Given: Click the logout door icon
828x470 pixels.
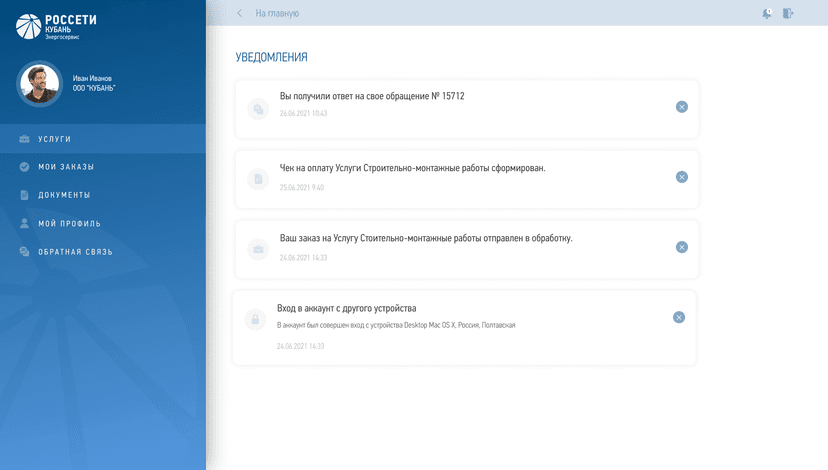Looking at the screenshot, I should [x=788, y=13].
